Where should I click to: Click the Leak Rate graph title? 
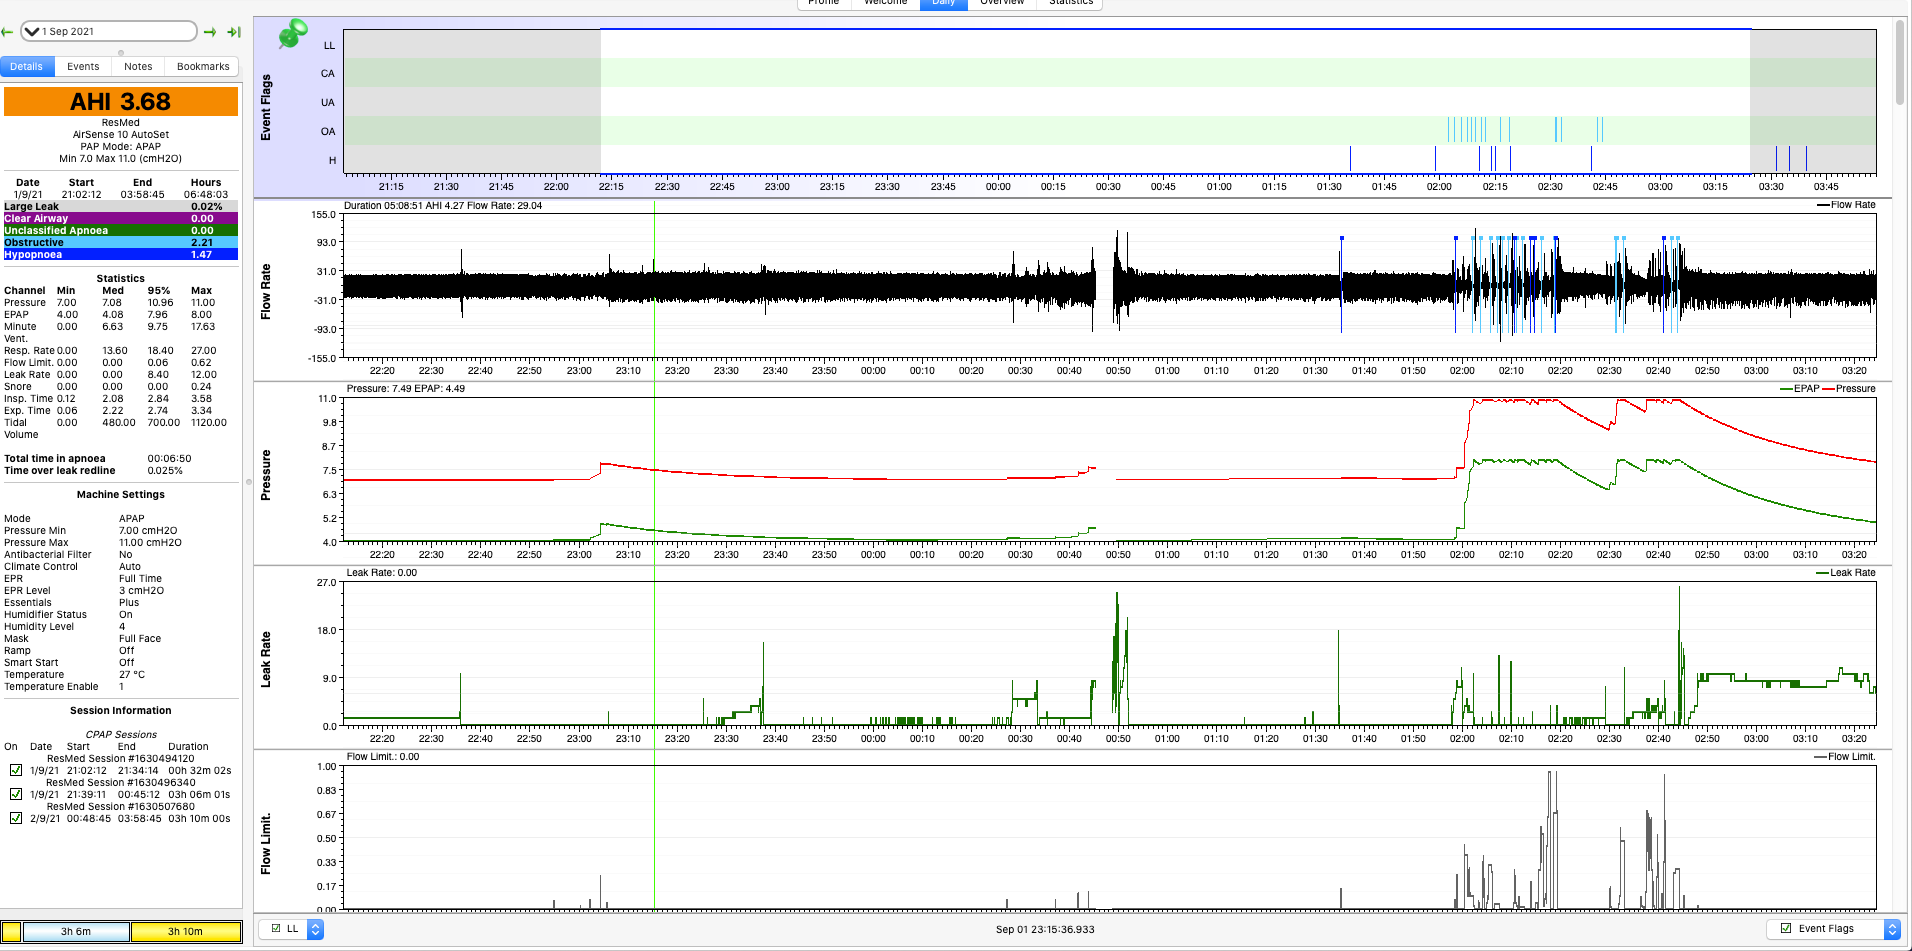[x=266, y=659]
